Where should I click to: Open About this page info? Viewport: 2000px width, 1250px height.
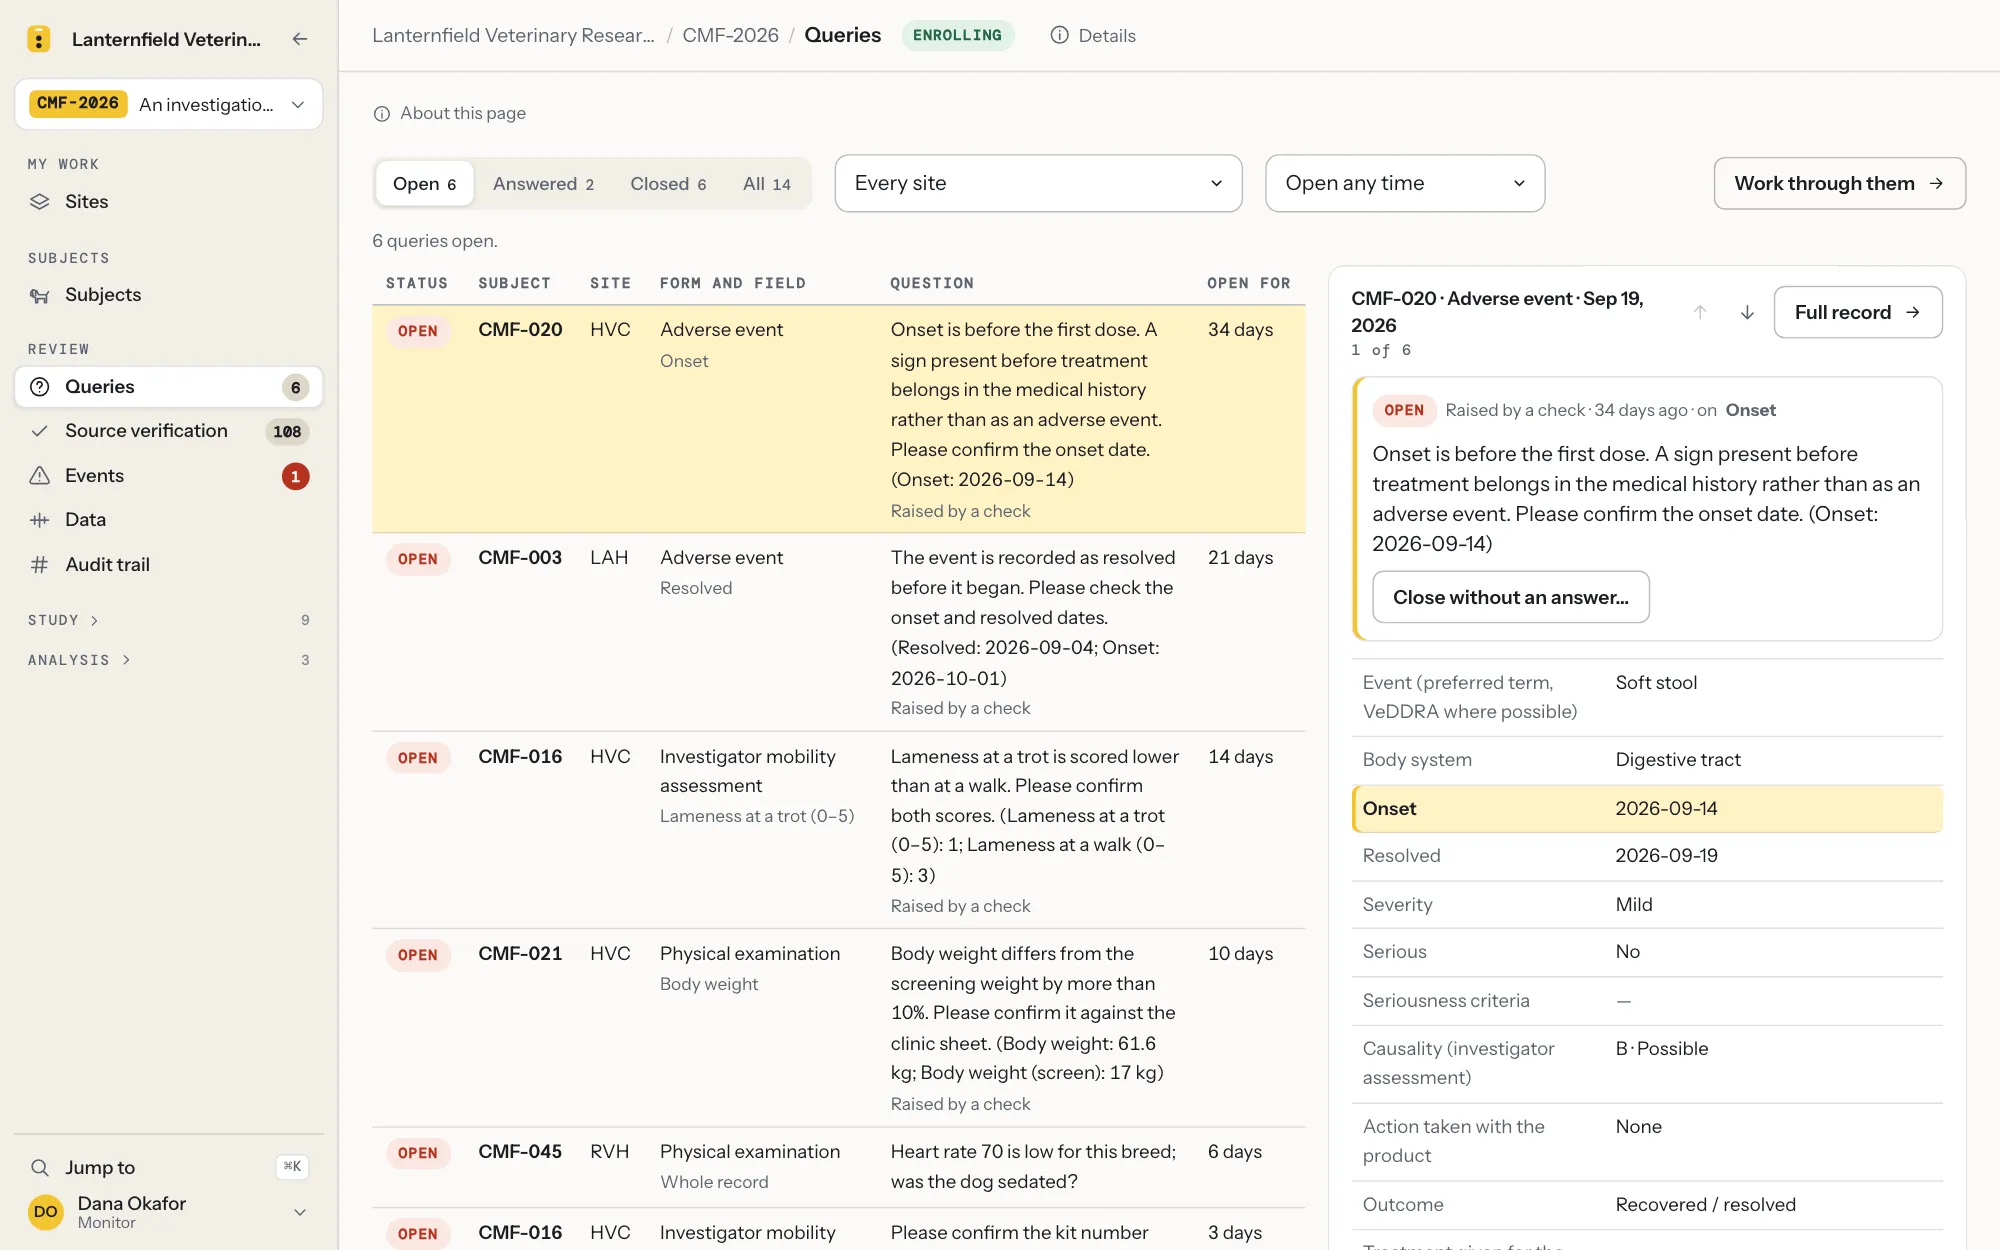pyautogui.click(x=449, y=114)
